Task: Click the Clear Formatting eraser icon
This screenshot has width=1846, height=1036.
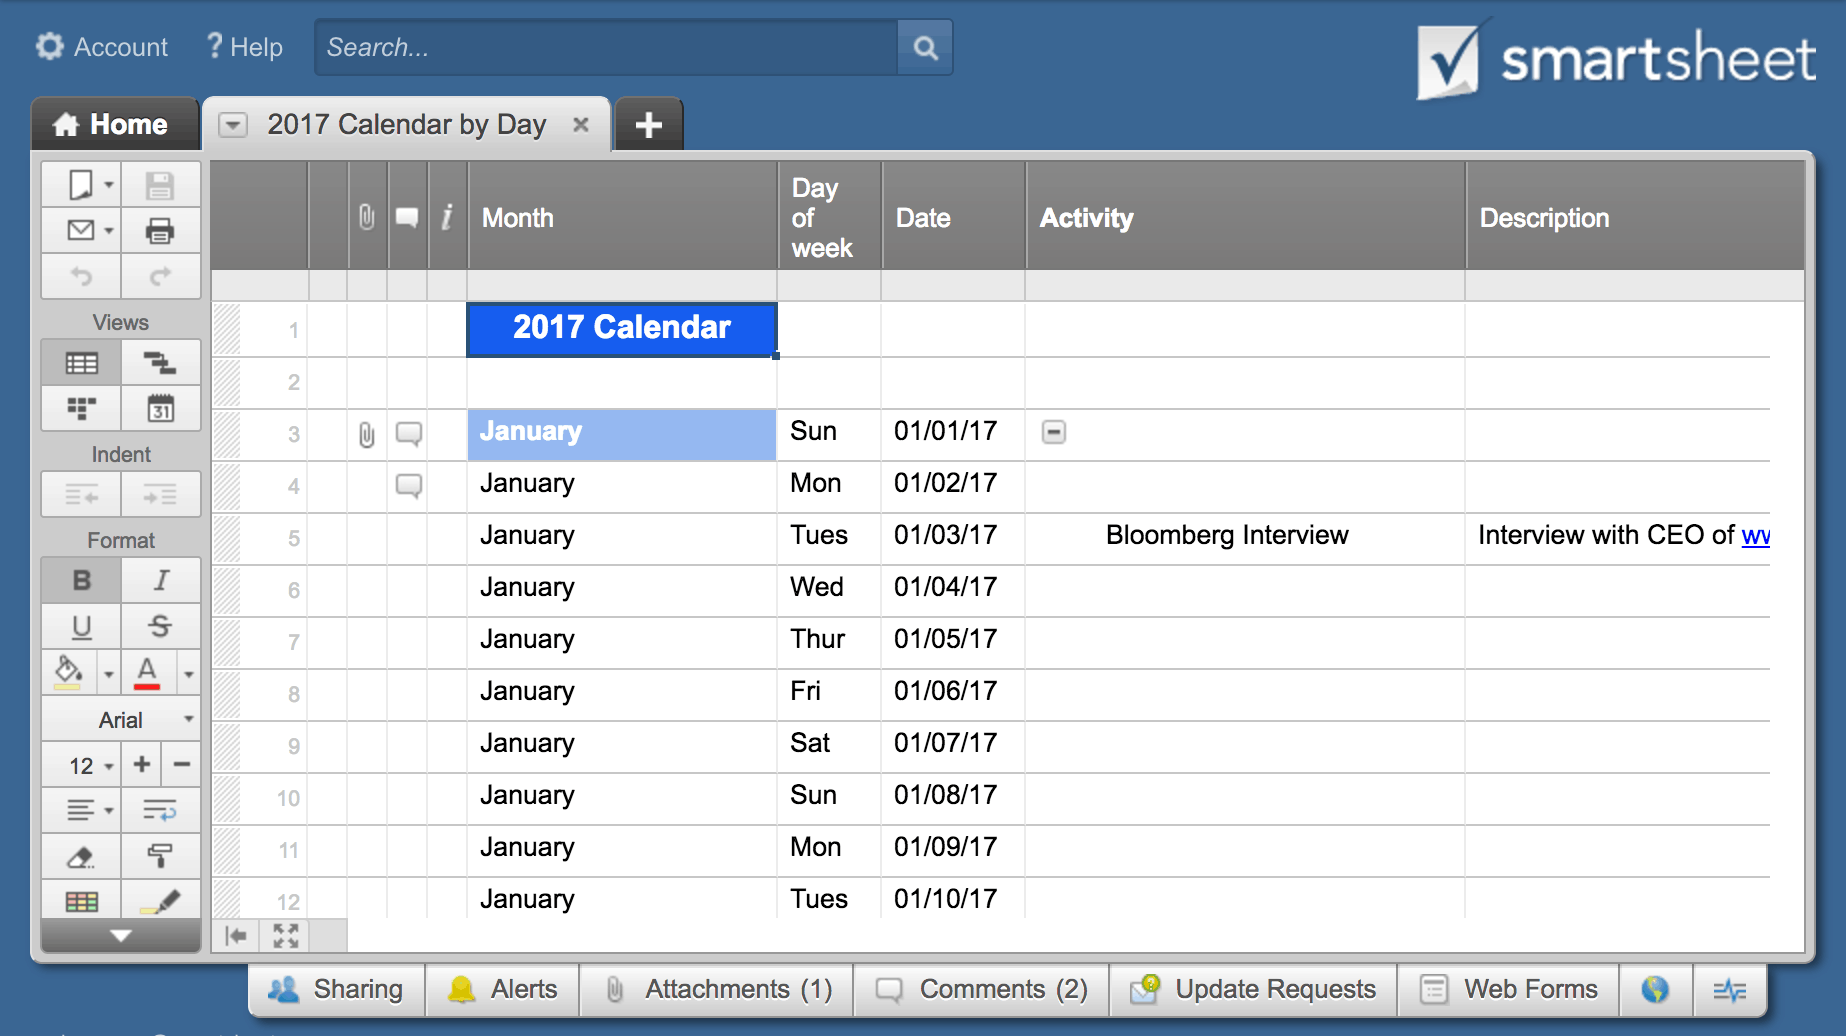Action: pos(81,856)
